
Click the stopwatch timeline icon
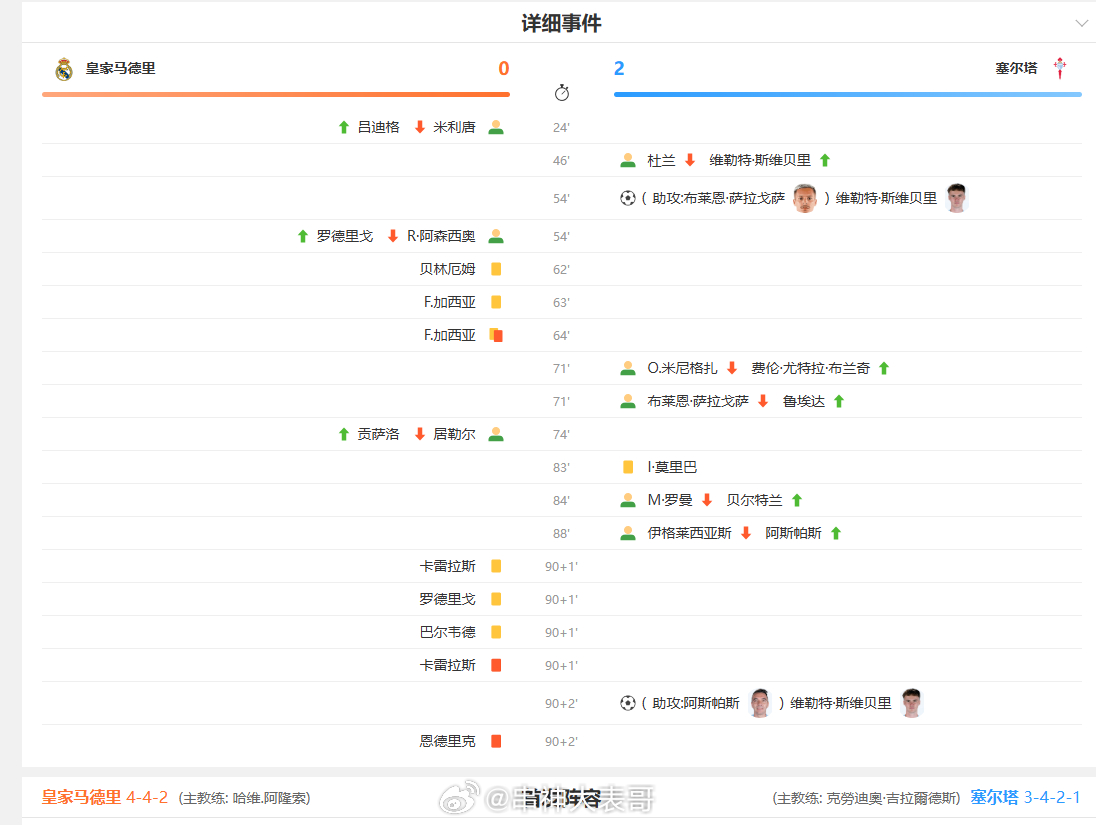[561, 93]
